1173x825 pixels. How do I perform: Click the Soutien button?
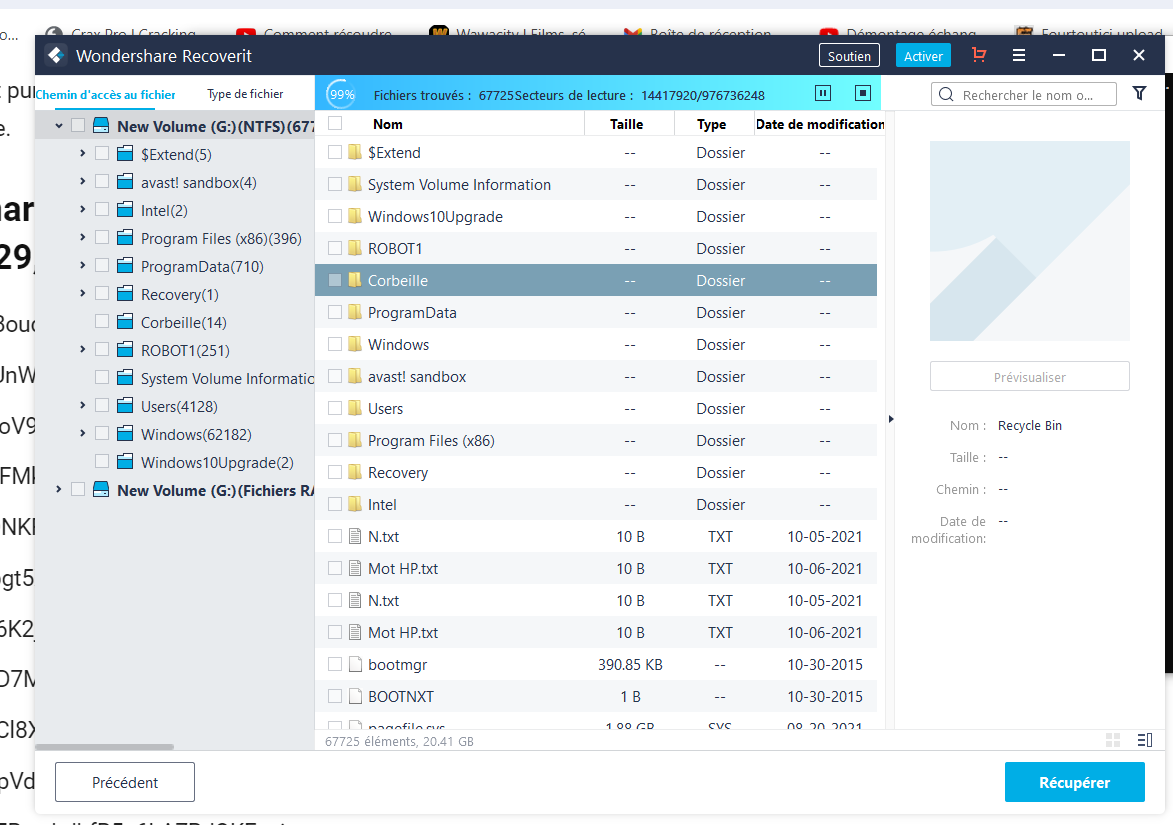(849, 56)
